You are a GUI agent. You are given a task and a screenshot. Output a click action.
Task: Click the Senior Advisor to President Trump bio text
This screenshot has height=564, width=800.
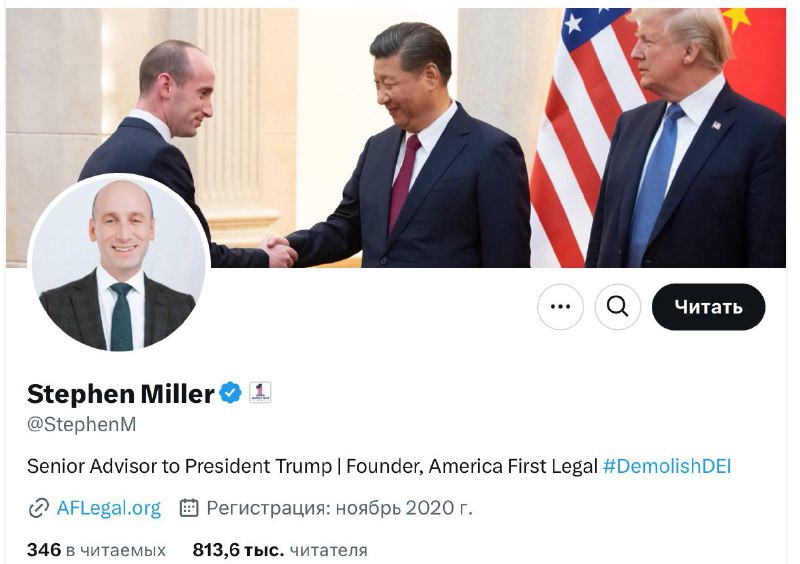pyautogui.click(x=179, y=466)
